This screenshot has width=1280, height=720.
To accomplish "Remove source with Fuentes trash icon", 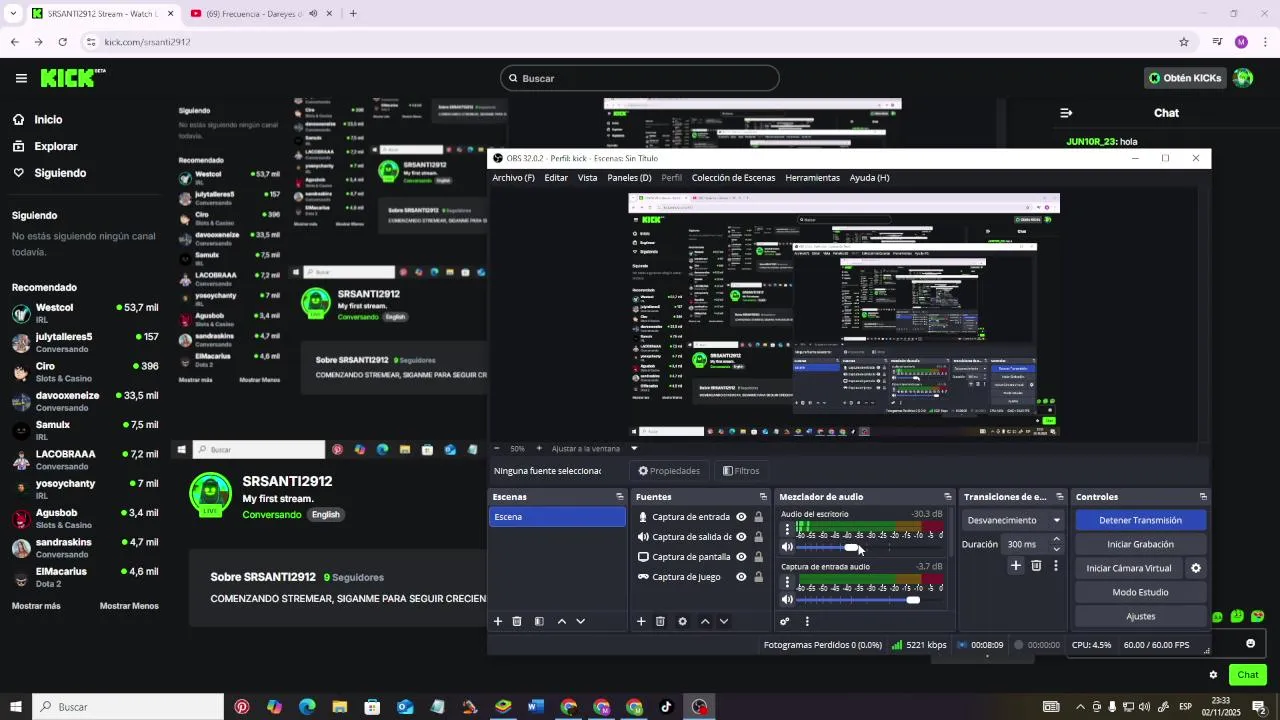I will 660,621.
